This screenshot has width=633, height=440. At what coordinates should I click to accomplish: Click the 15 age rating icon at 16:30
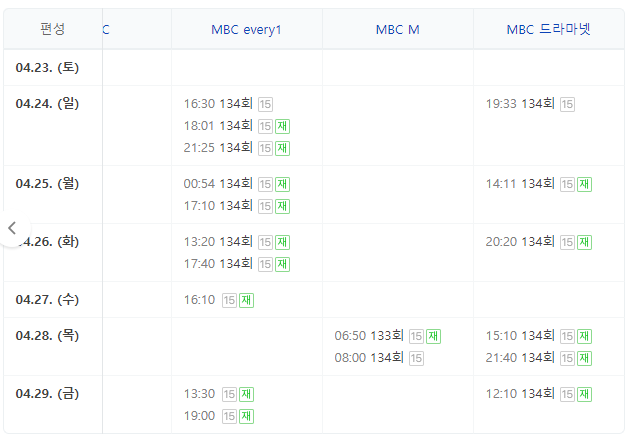click(x=265, y=104)
